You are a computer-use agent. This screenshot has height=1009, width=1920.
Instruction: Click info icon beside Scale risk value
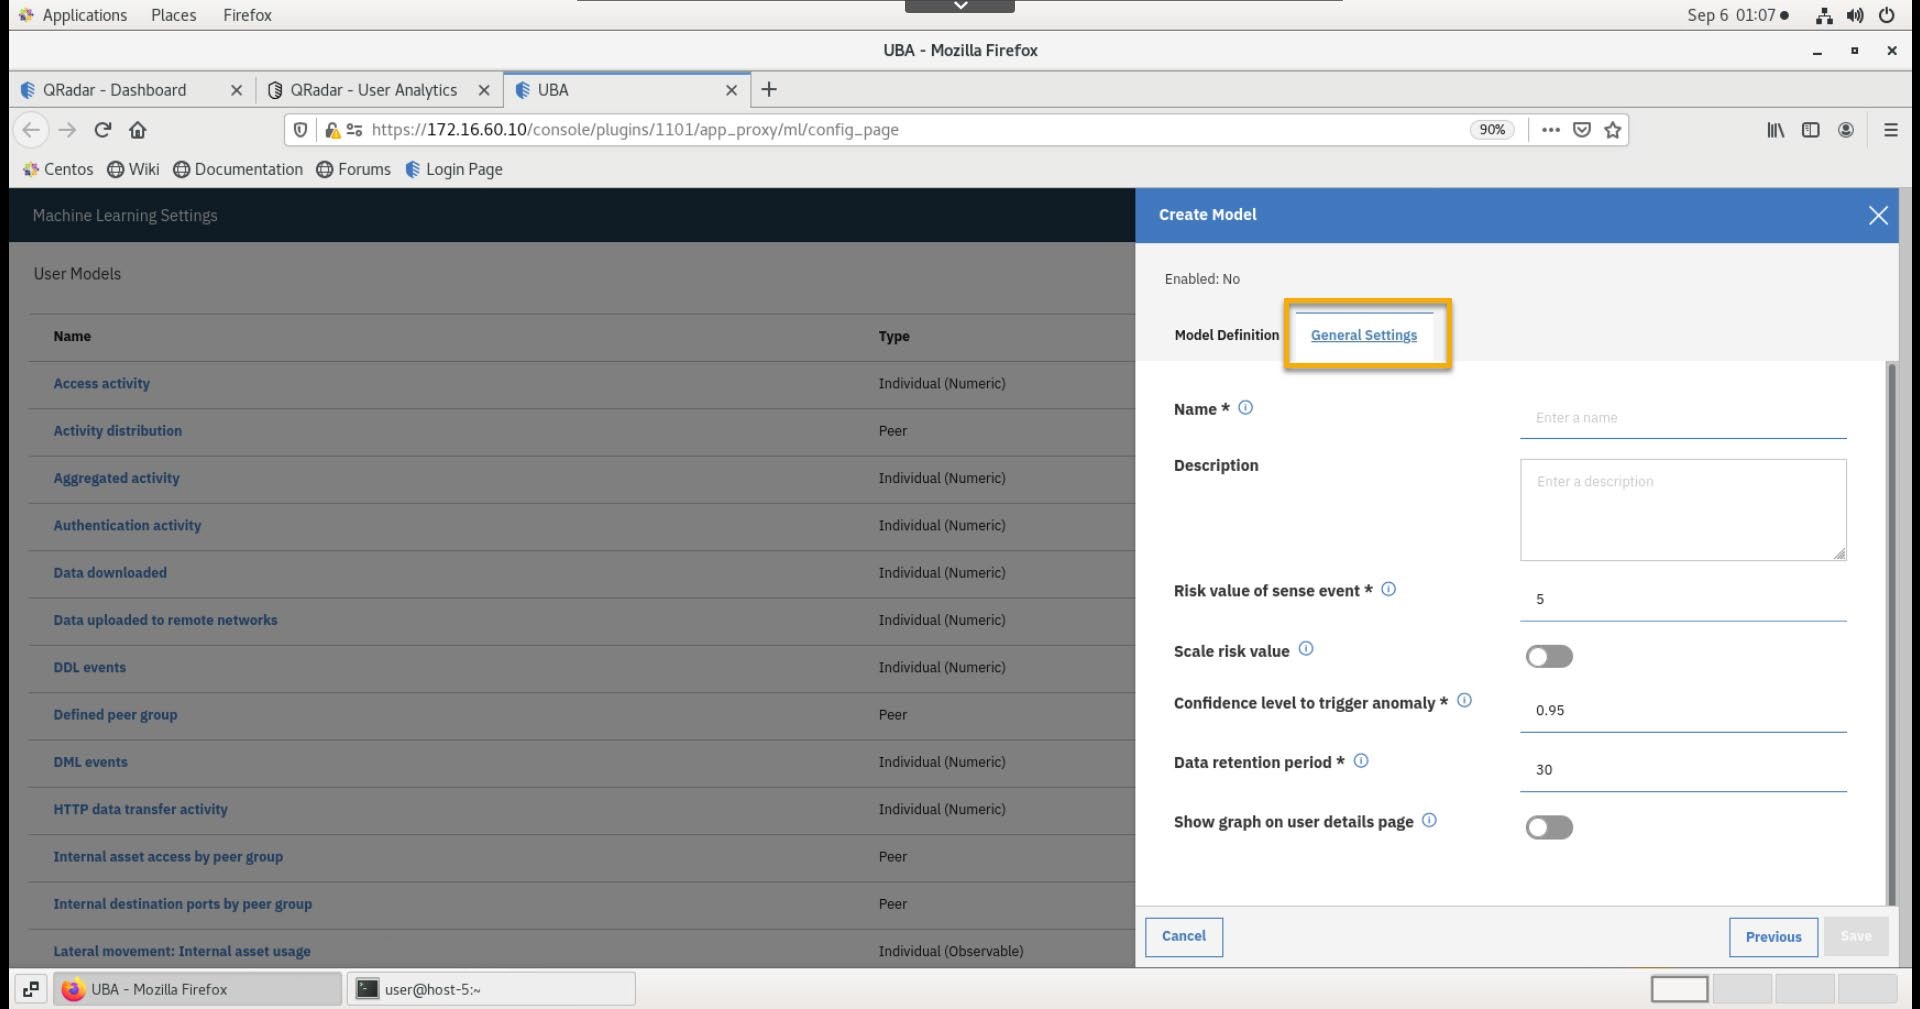[x=1306, y=649]
